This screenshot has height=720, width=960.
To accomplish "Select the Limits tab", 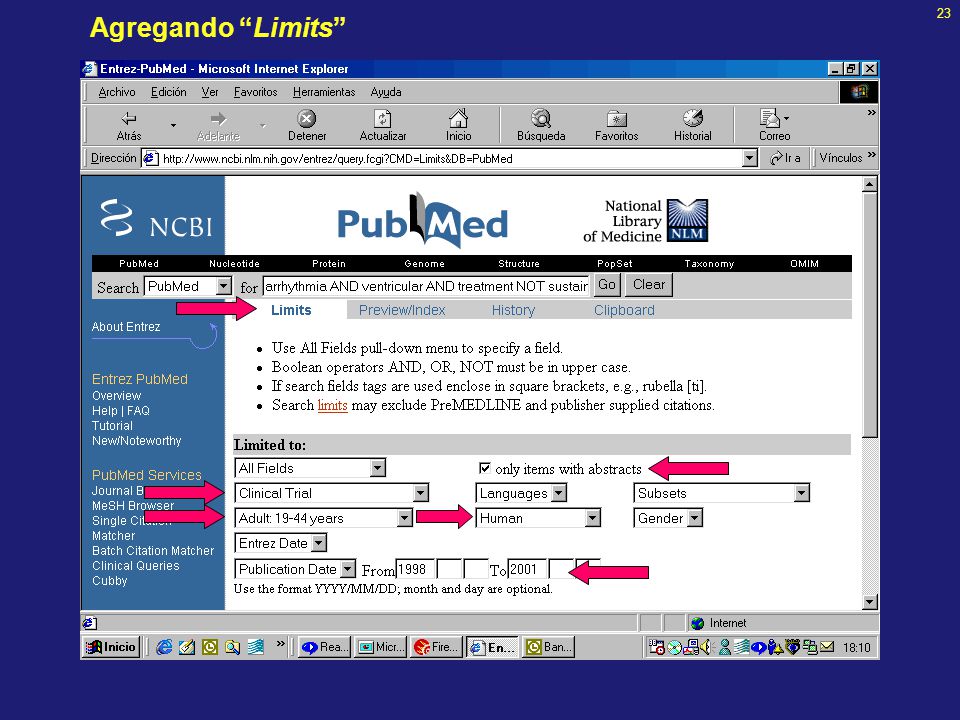I will [x=291, y=310].
